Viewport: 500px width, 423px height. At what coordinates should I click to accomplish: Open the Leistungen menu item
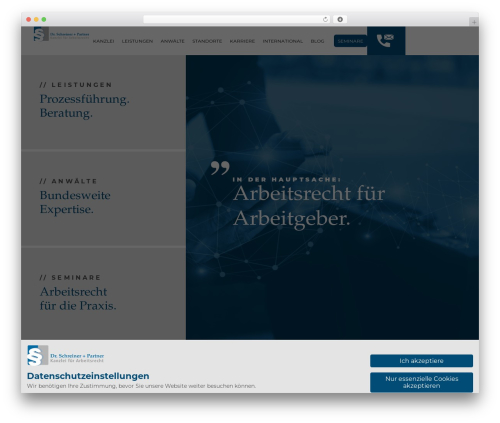point(137,41)
